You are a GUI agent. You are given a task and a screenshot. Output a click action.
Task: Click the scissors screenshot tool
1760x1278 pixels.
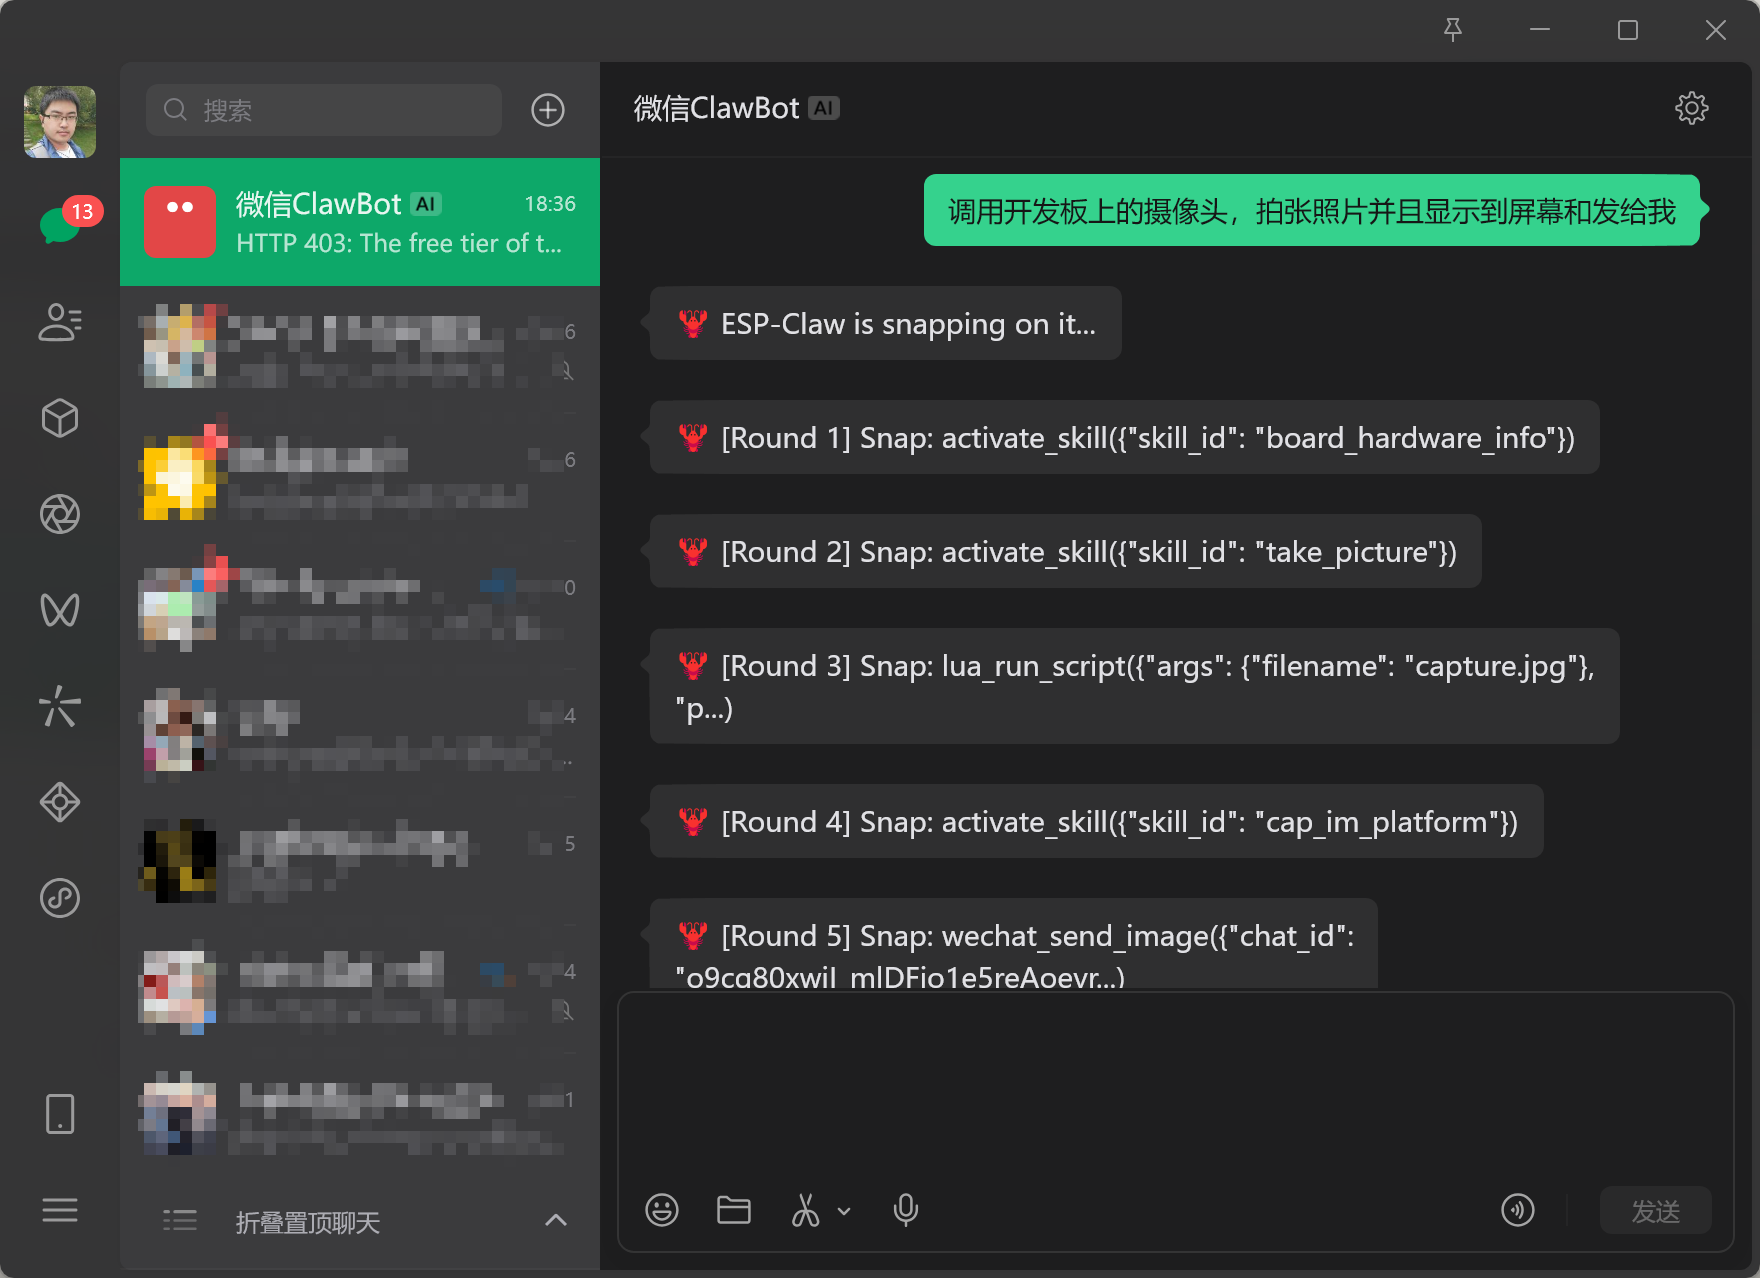[805, 1210]
